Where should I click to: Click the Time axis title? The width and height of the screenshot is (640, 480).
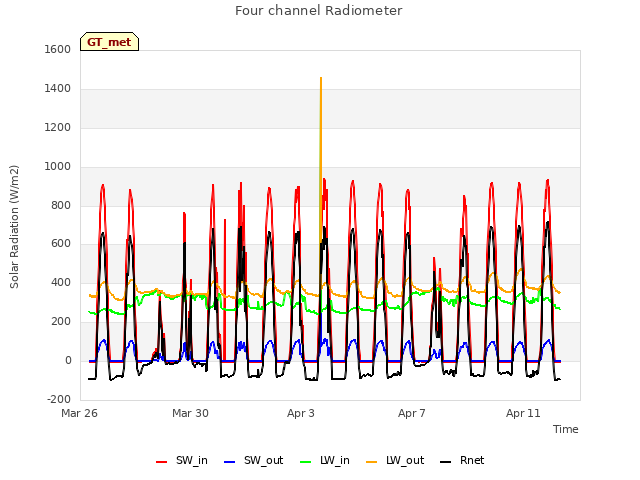[566, 429]
